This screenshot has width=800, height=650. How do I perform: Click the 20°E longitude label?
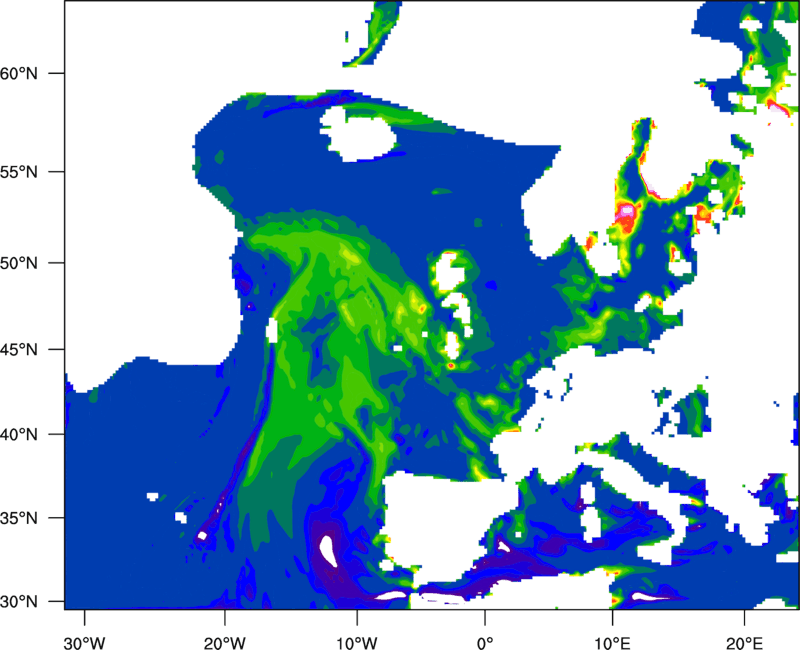[744, 643]
